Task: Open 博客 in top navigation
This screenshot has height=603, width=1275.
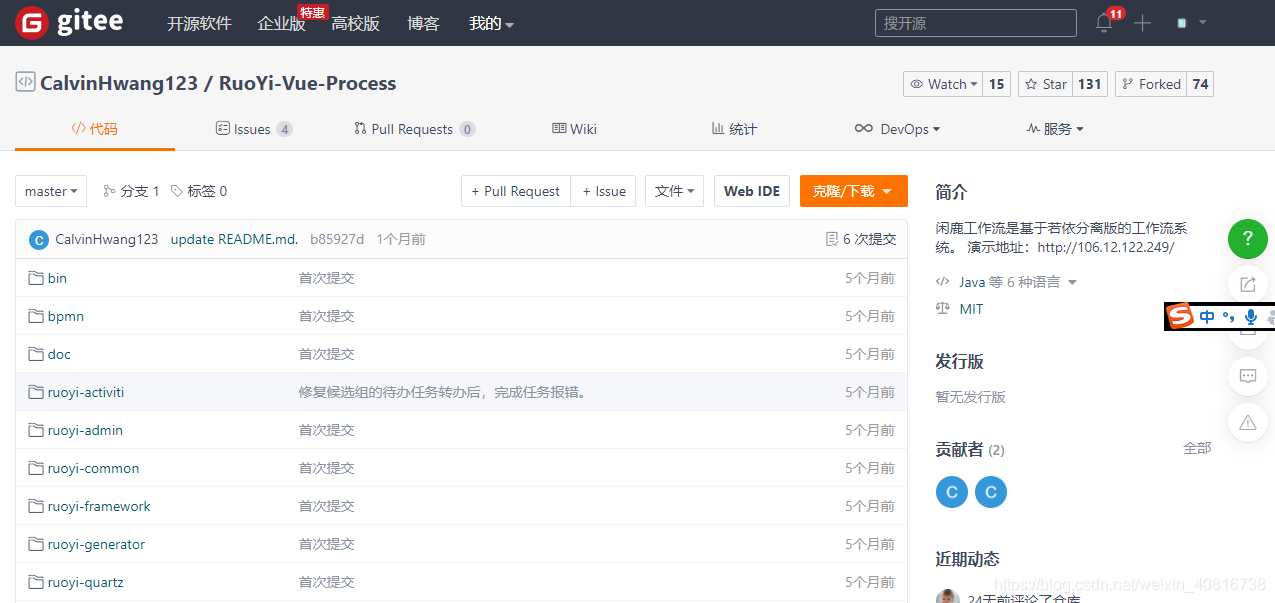Action: click(423, 23)
